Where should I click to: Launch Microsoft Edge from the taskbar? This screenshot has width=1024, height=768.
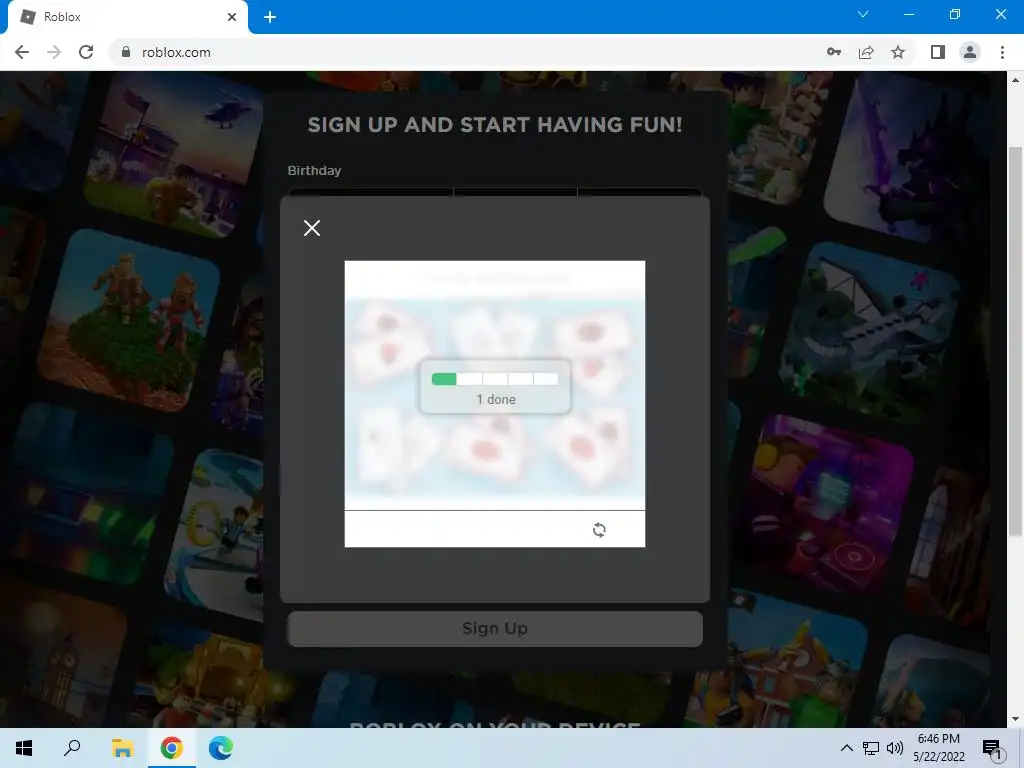click(221, 748)
